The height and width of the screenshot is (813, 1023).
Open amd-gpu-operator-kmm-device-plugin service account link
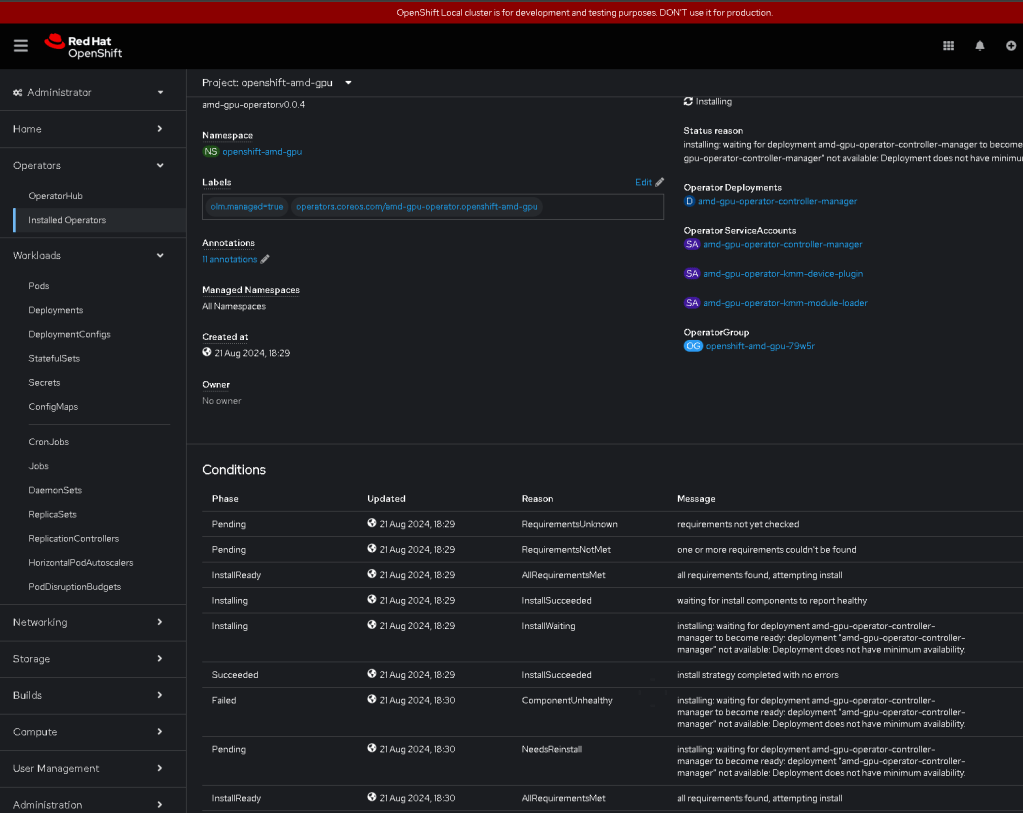coord(783,273)
